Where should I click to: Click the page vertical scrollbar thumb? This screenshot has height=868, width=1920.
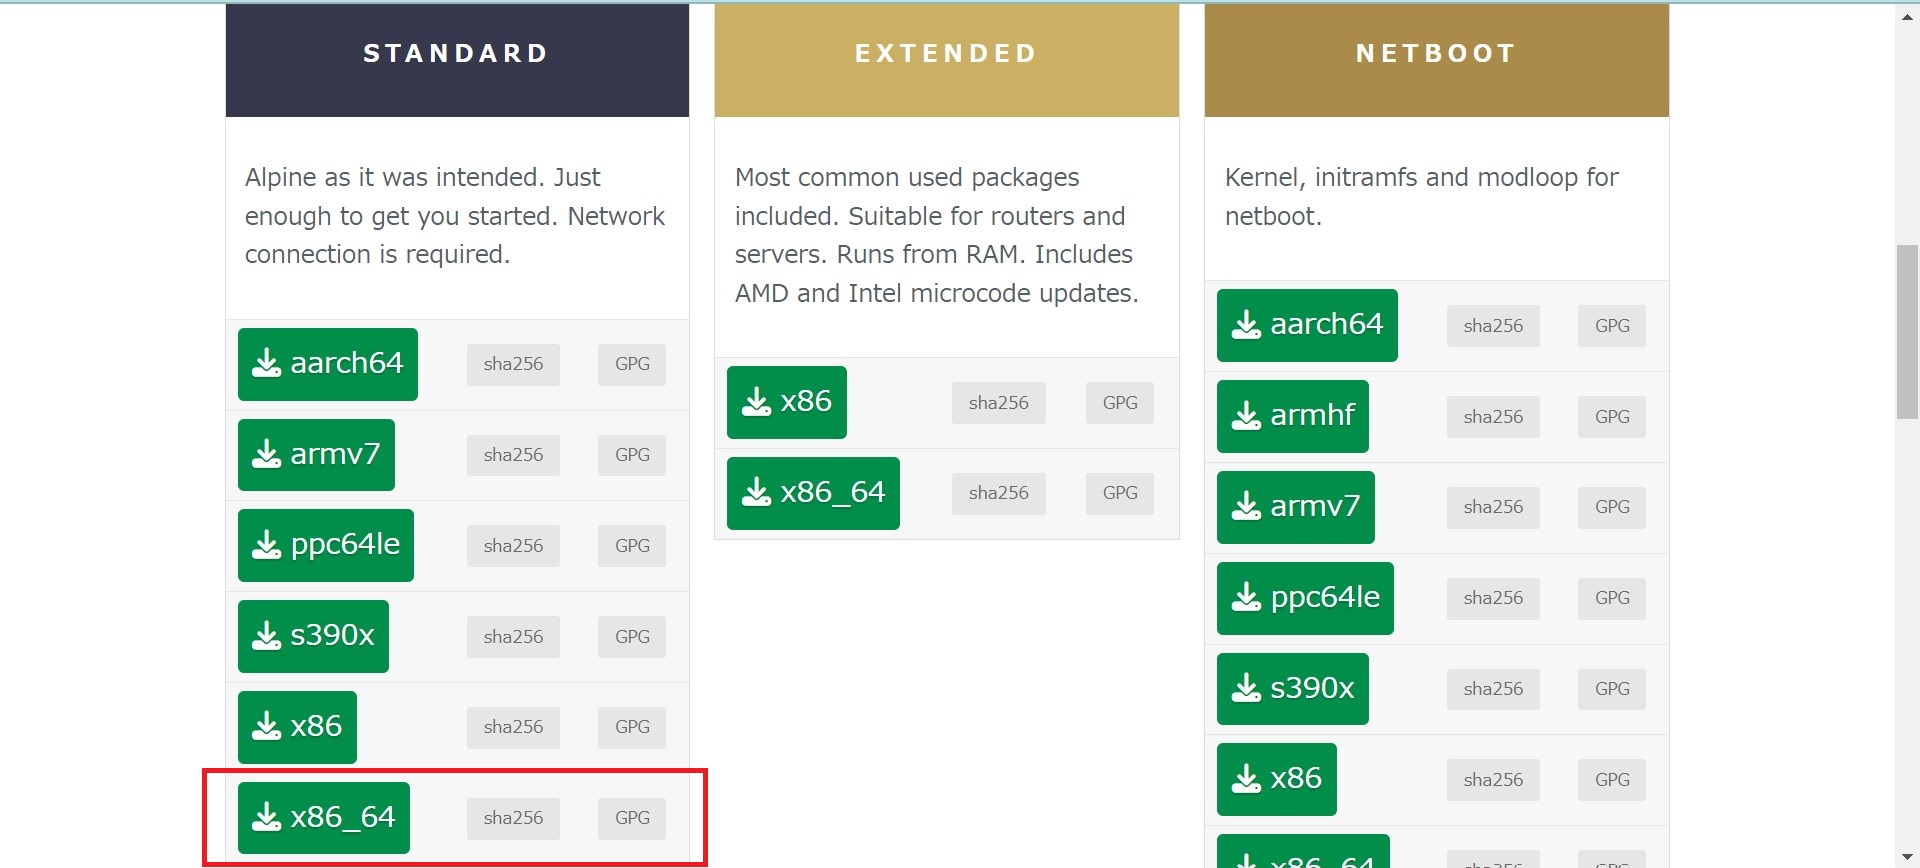coord(1907,330)
